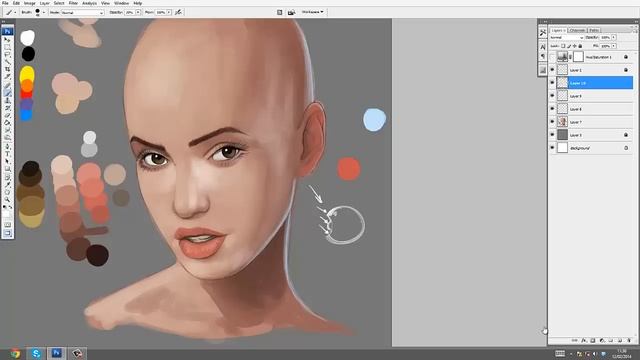
Task: Hide Layer 3 using its eye icon
Action: tap(552, 135)
